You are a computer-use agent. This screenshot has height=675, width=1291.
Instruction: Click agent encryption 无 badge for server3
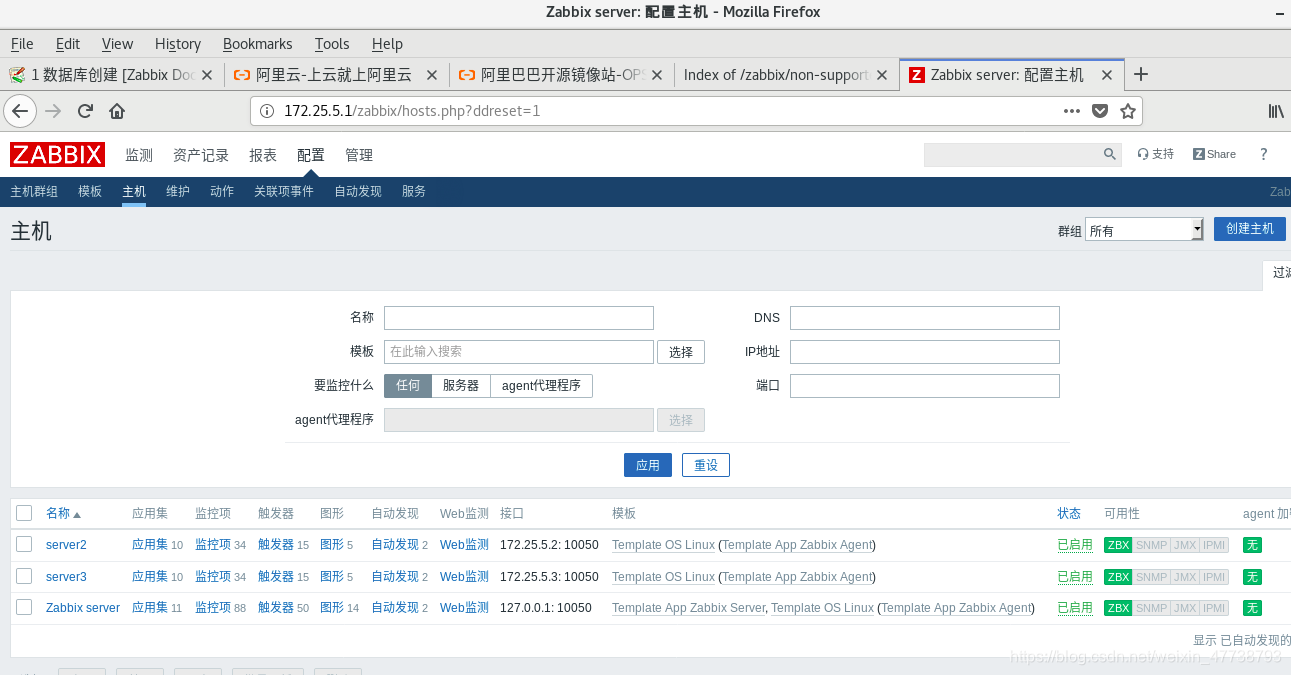pos(1252,577)
